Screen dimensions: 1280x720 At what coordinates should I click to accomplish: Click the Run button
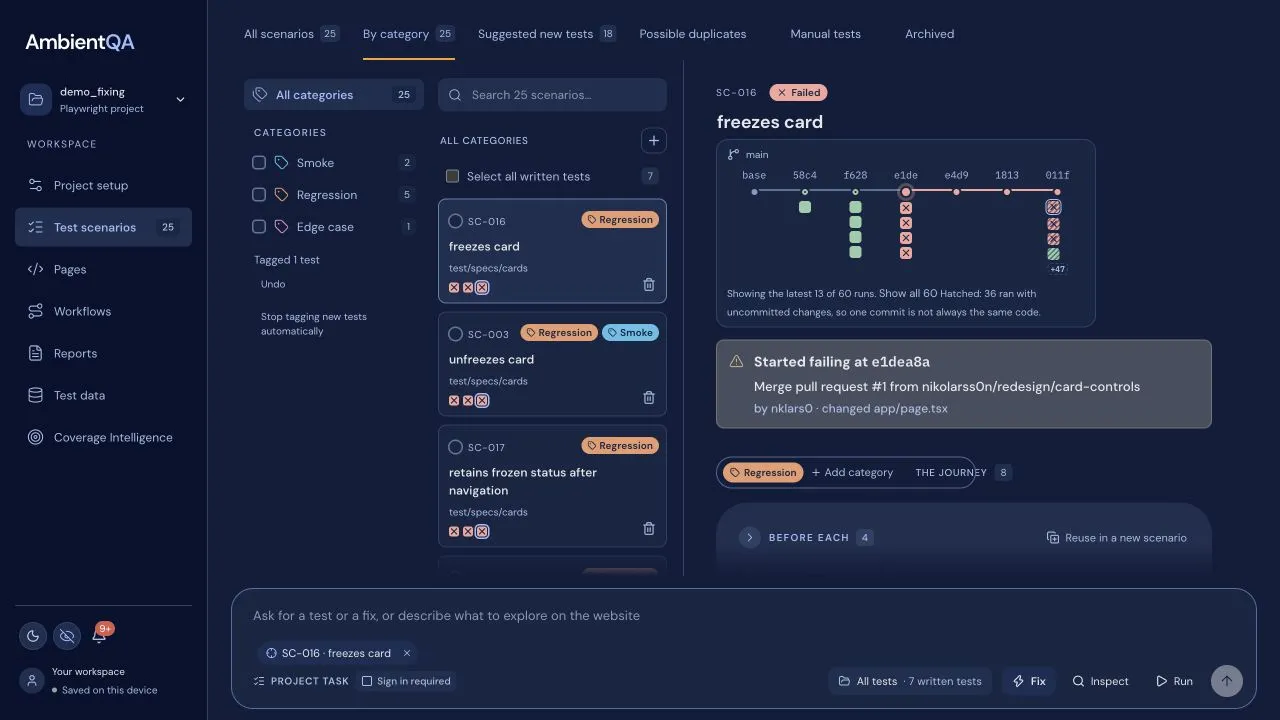click(1174, 681)
